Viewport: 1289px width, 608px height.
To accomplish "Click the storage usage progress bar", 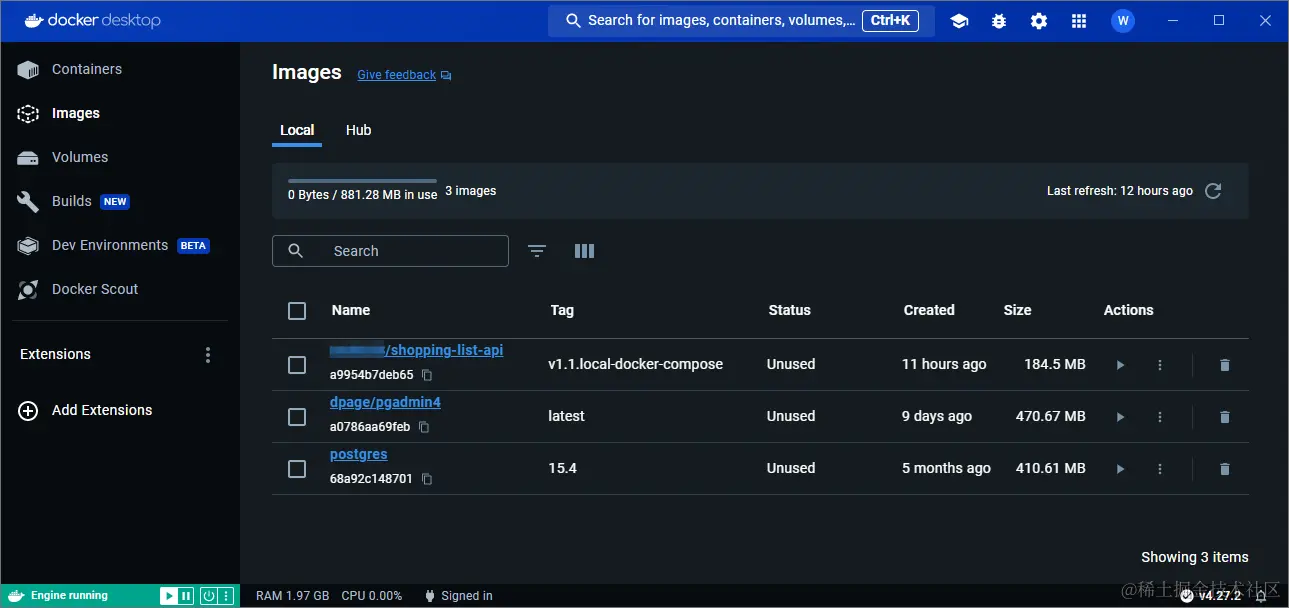I will coord(362,178).
